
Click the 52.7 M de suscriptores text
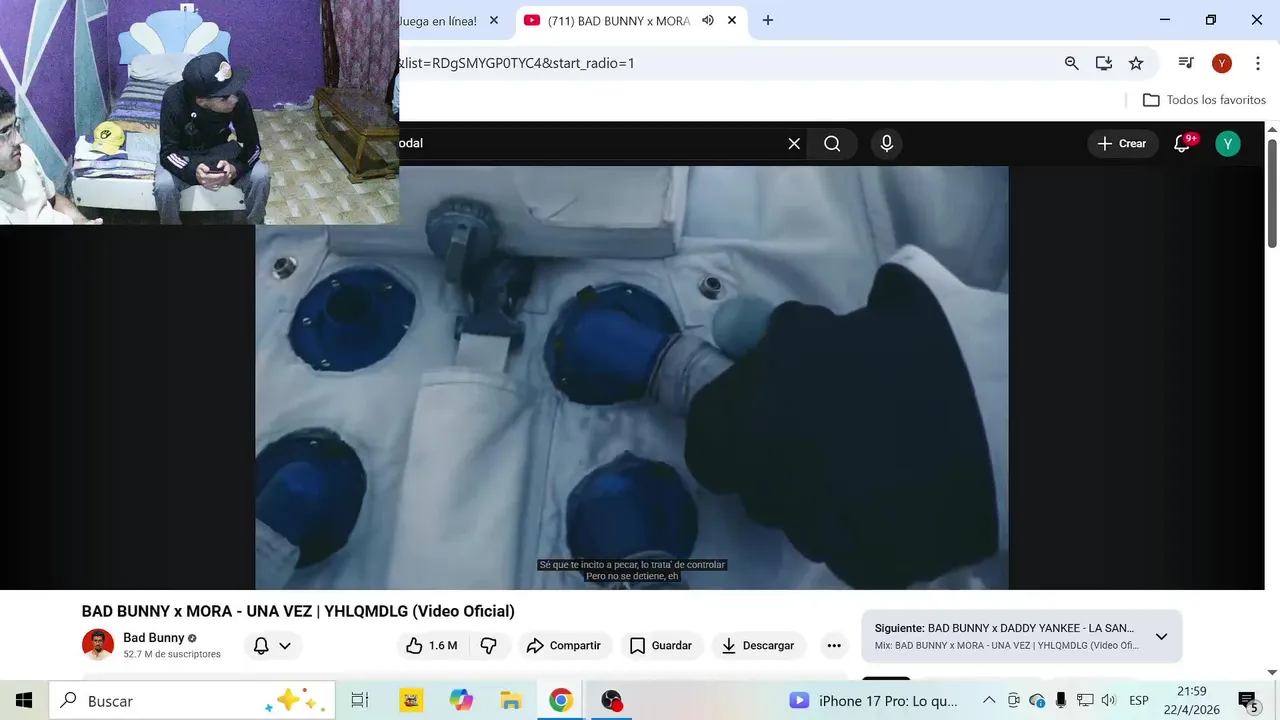coord(172,654)
